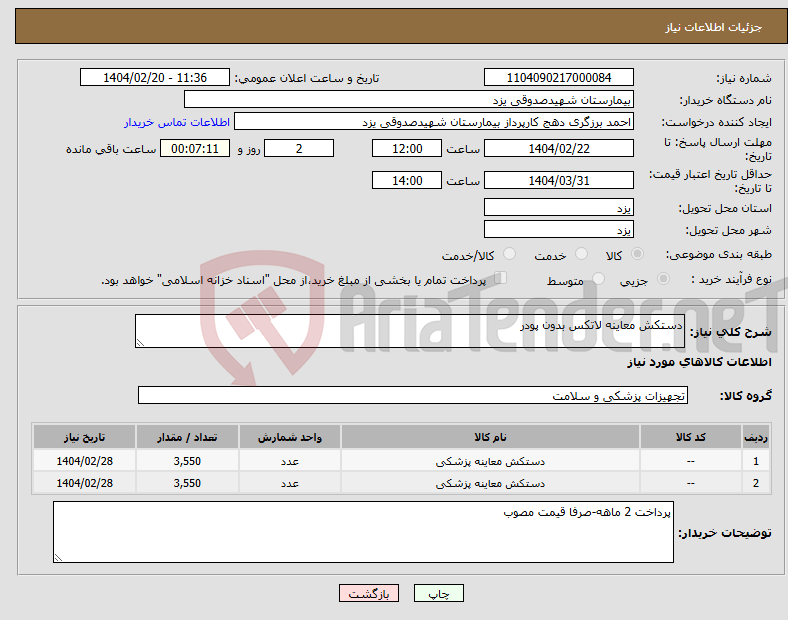Click the validity time field 14:00
Screen dimensions: 788x620
point(407,180)
